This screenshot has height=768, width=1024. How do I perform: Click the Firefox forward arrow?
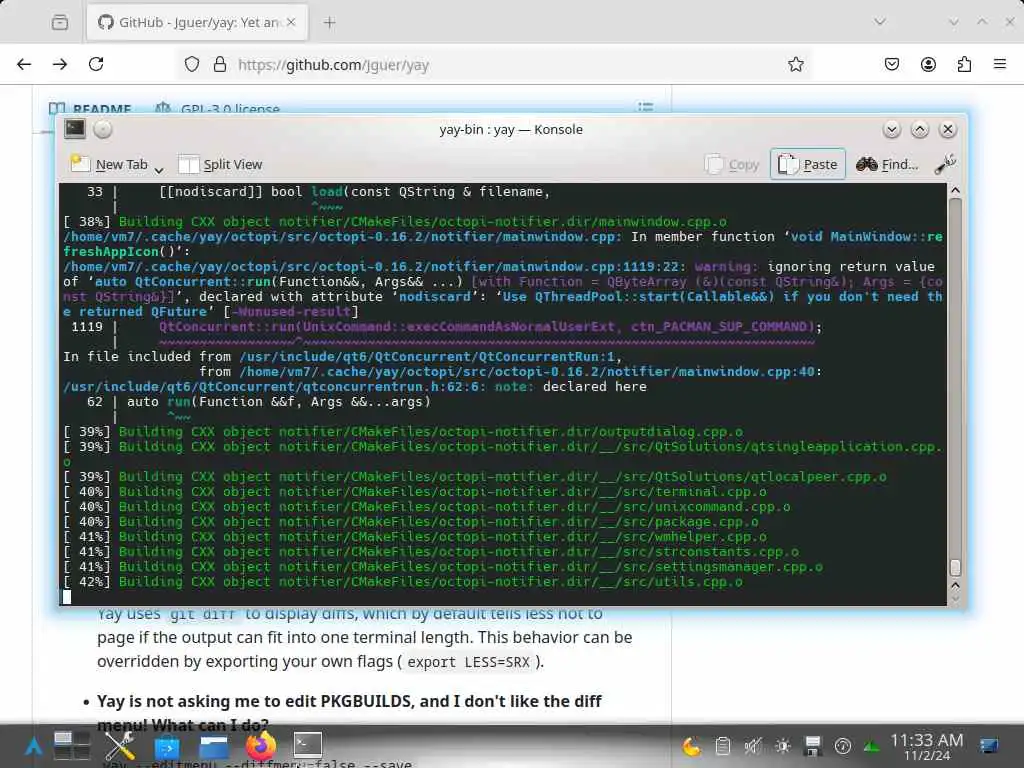pos(60,64)
